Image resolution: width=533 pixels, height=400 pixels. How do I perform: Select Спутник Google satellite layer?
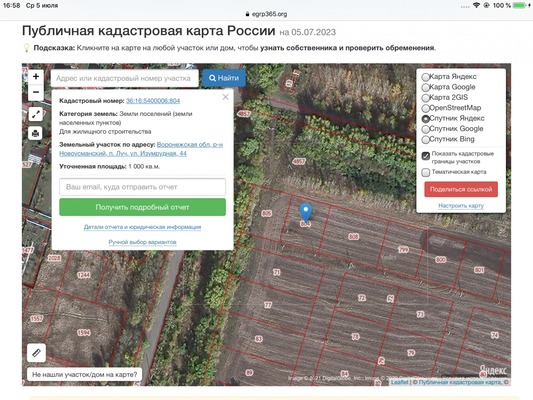coord(425,129)
